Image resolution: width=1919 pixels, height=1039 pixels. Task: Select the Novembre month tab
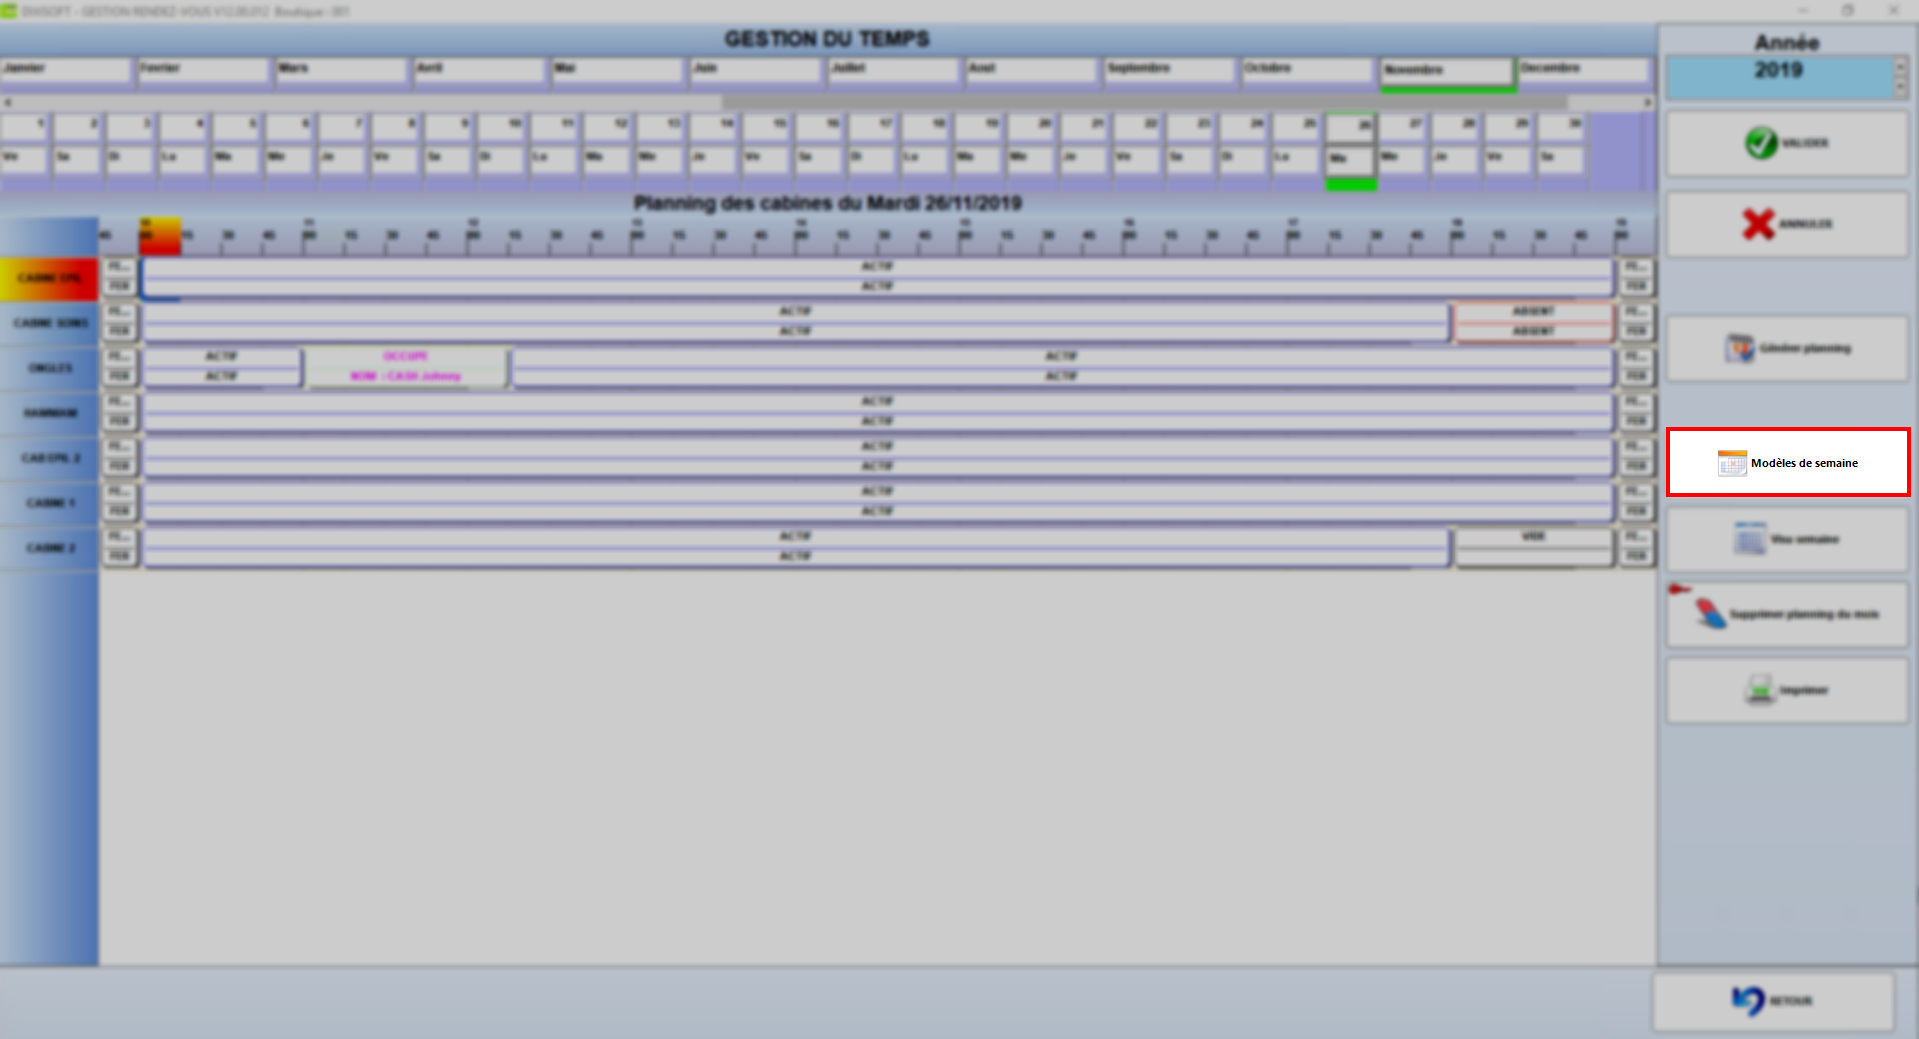click(1447, 71)
